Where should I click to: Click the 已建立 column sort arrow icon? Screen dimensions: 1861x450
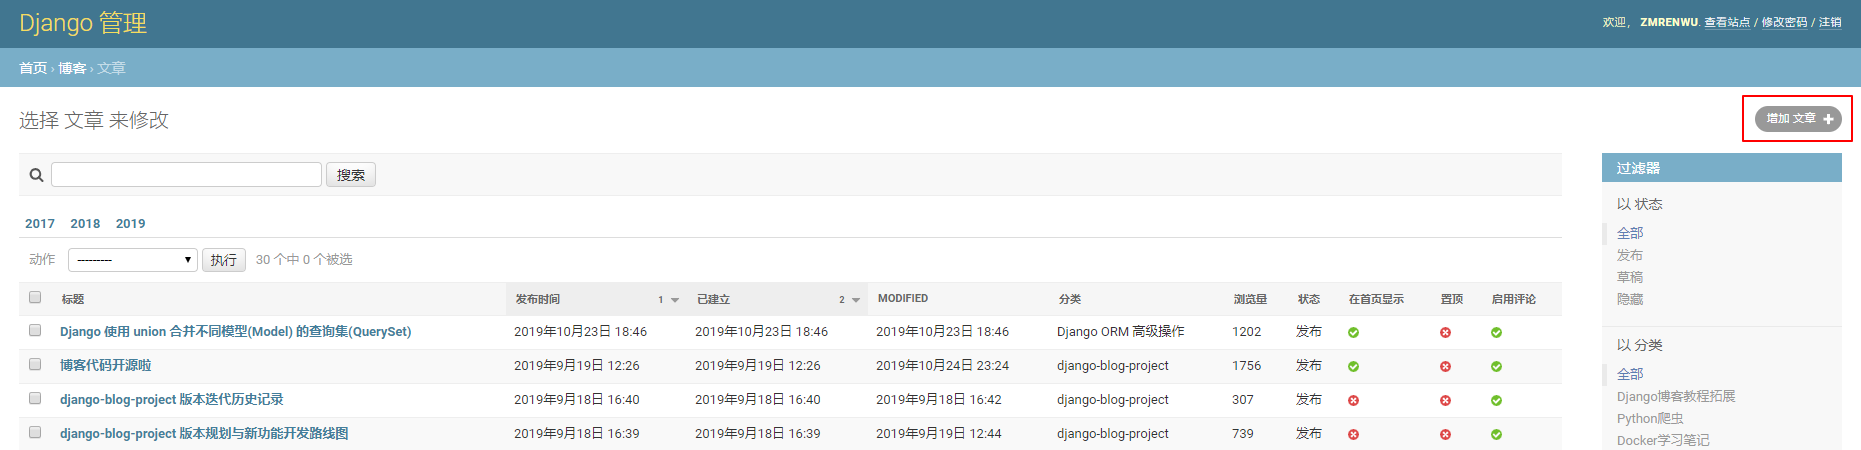point(856,300)
